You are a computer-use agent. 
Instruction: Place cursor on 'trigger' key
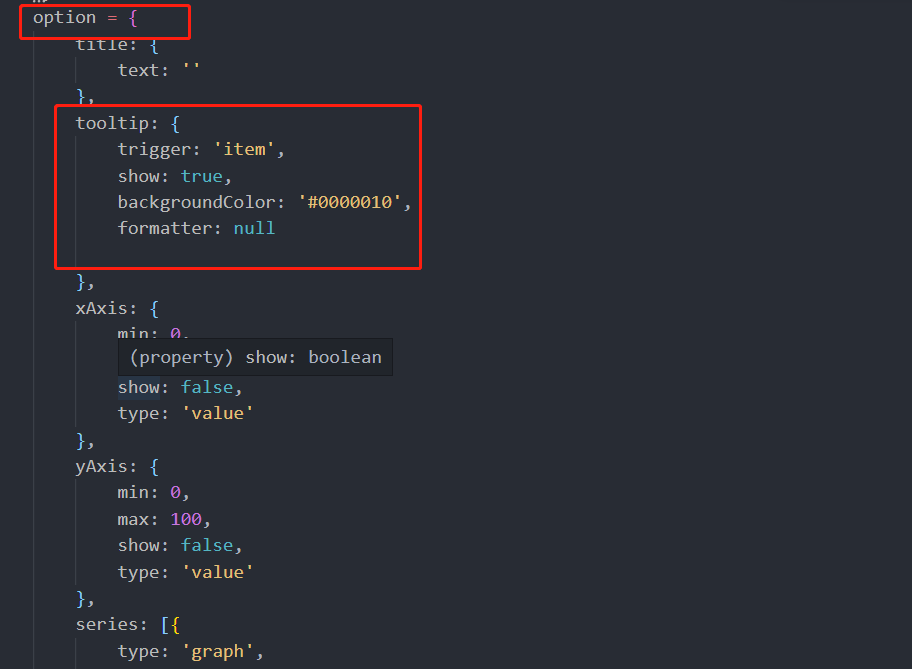(x=154, y=150)
